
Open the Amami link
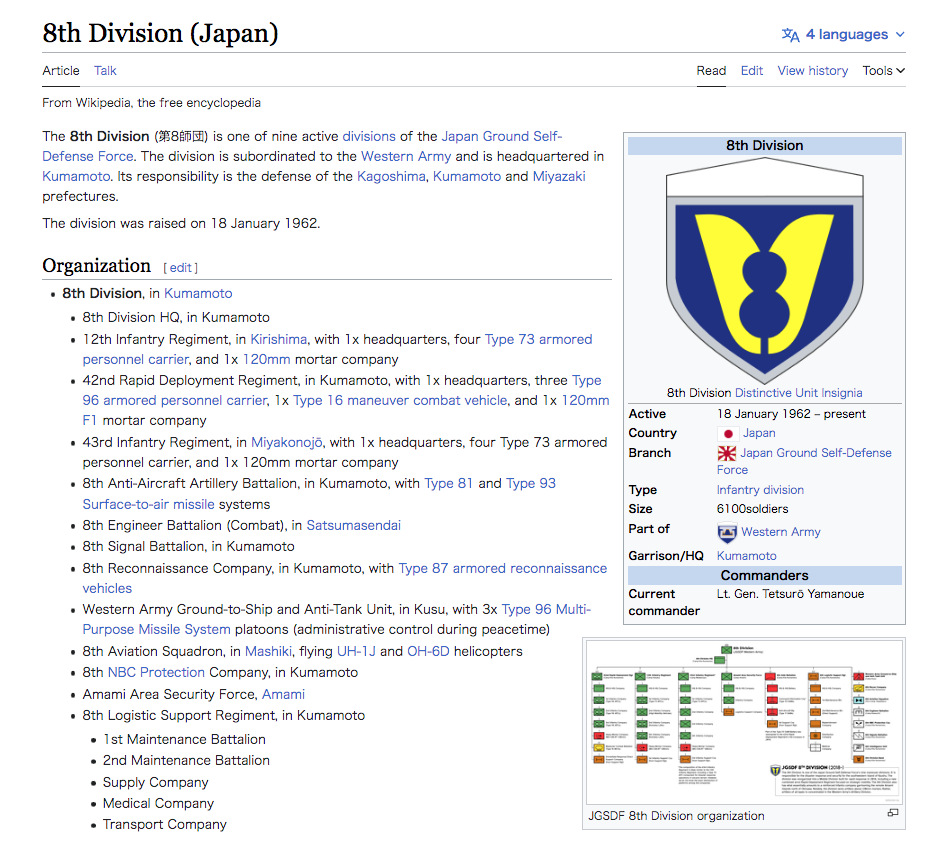pyautogui.click(x=284, y=695)
